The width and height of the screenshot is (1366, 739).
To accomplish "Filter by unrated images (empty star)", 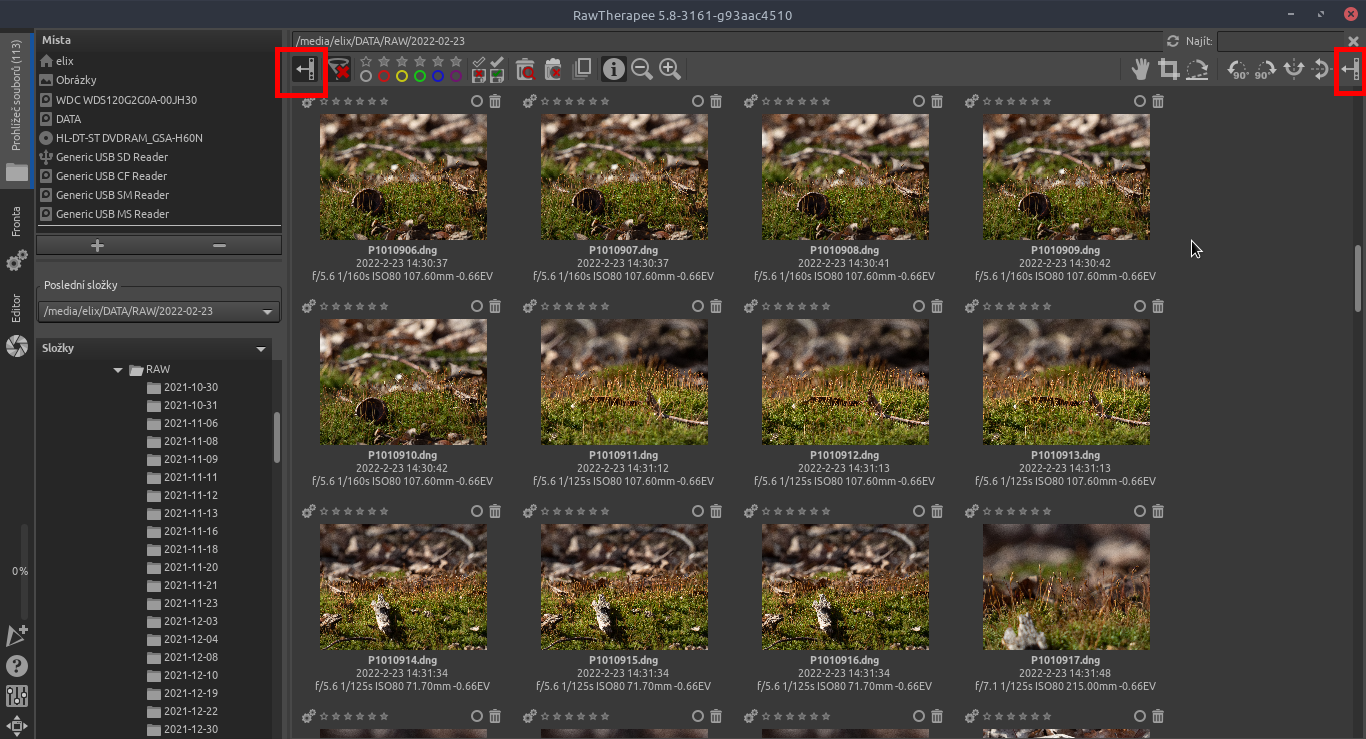I will tap(366, 61).
